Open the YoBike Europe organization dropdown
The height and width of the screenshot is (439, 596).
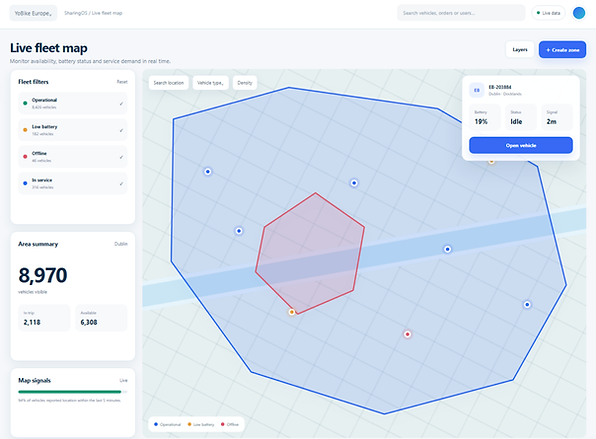click(x=33, y=13)
